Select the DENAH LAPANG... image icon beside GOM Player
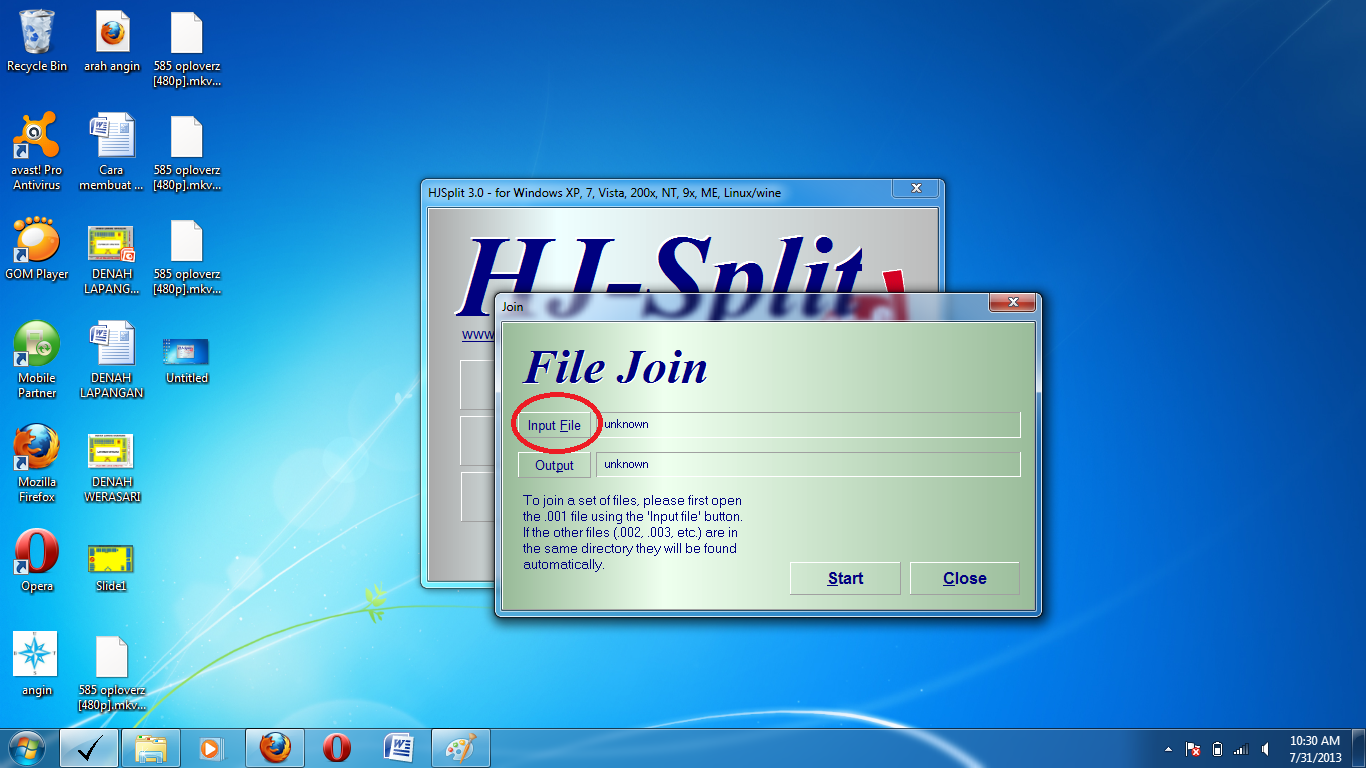The height and width of the screenshot is (768, 1366). (112, 257)
